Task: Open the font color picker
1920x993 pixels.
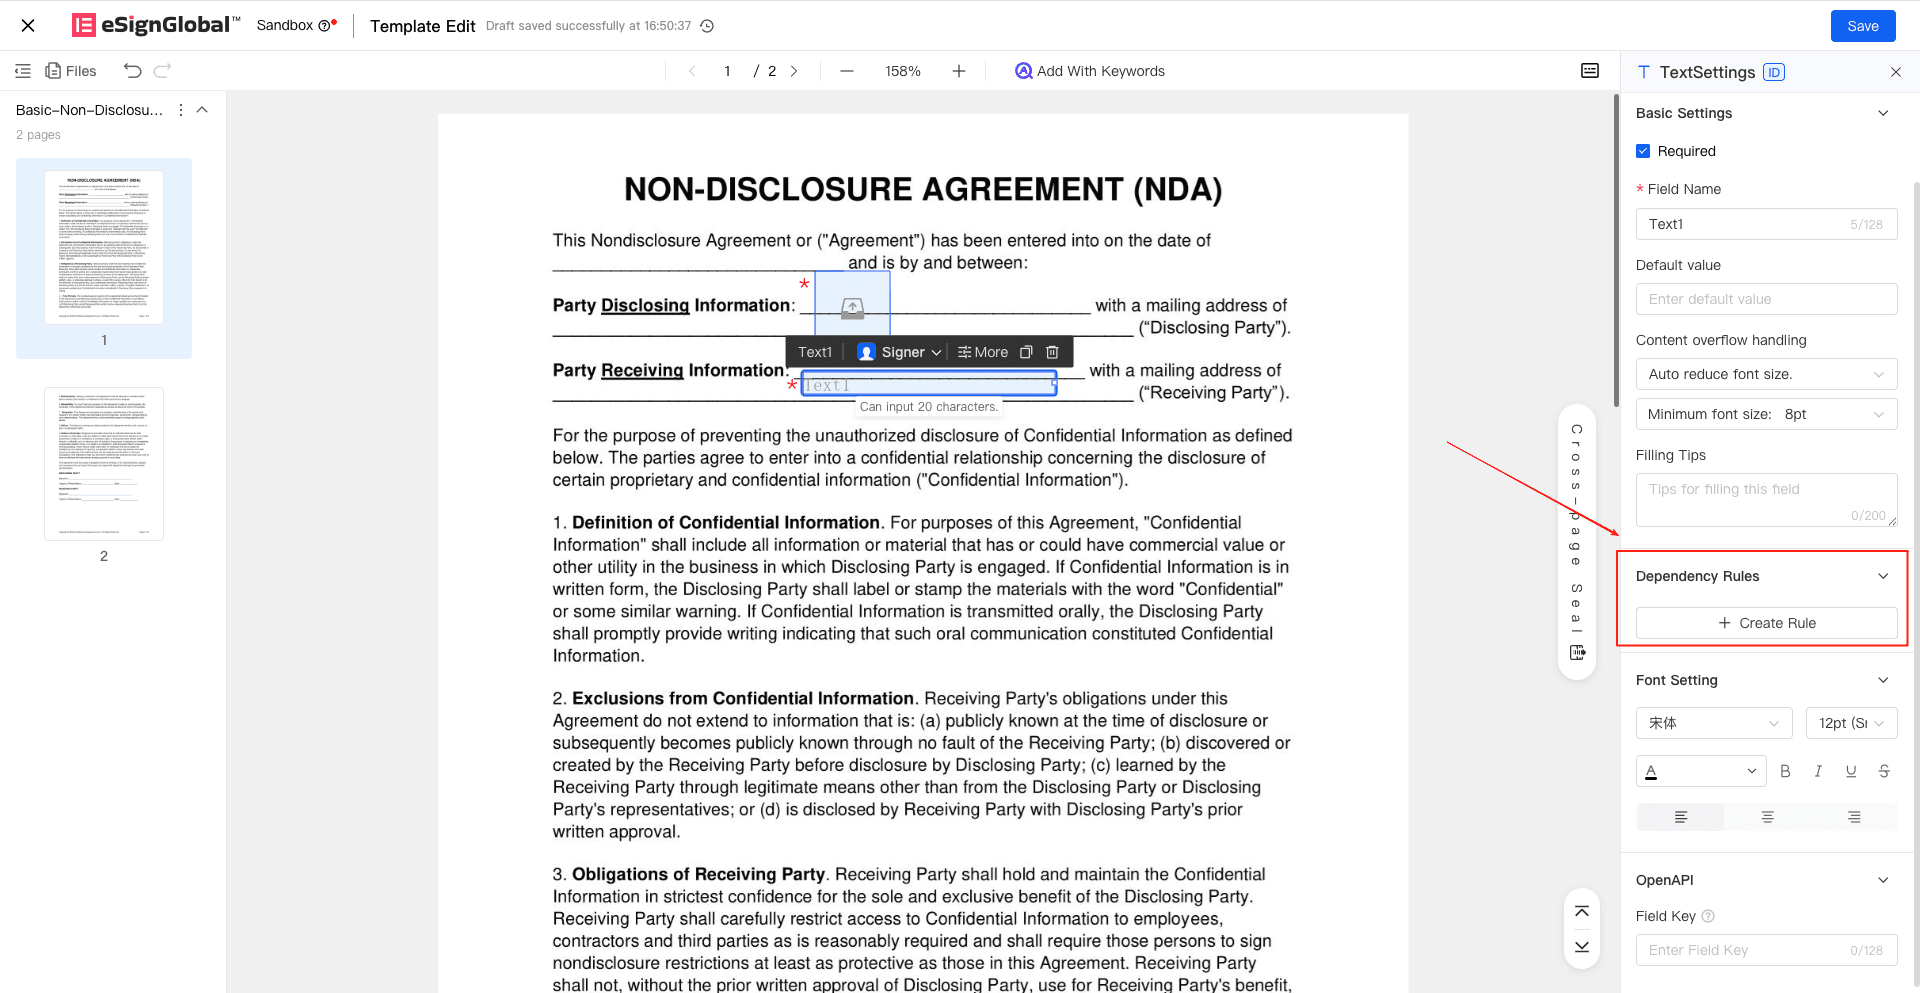Action: (1701, 771)
